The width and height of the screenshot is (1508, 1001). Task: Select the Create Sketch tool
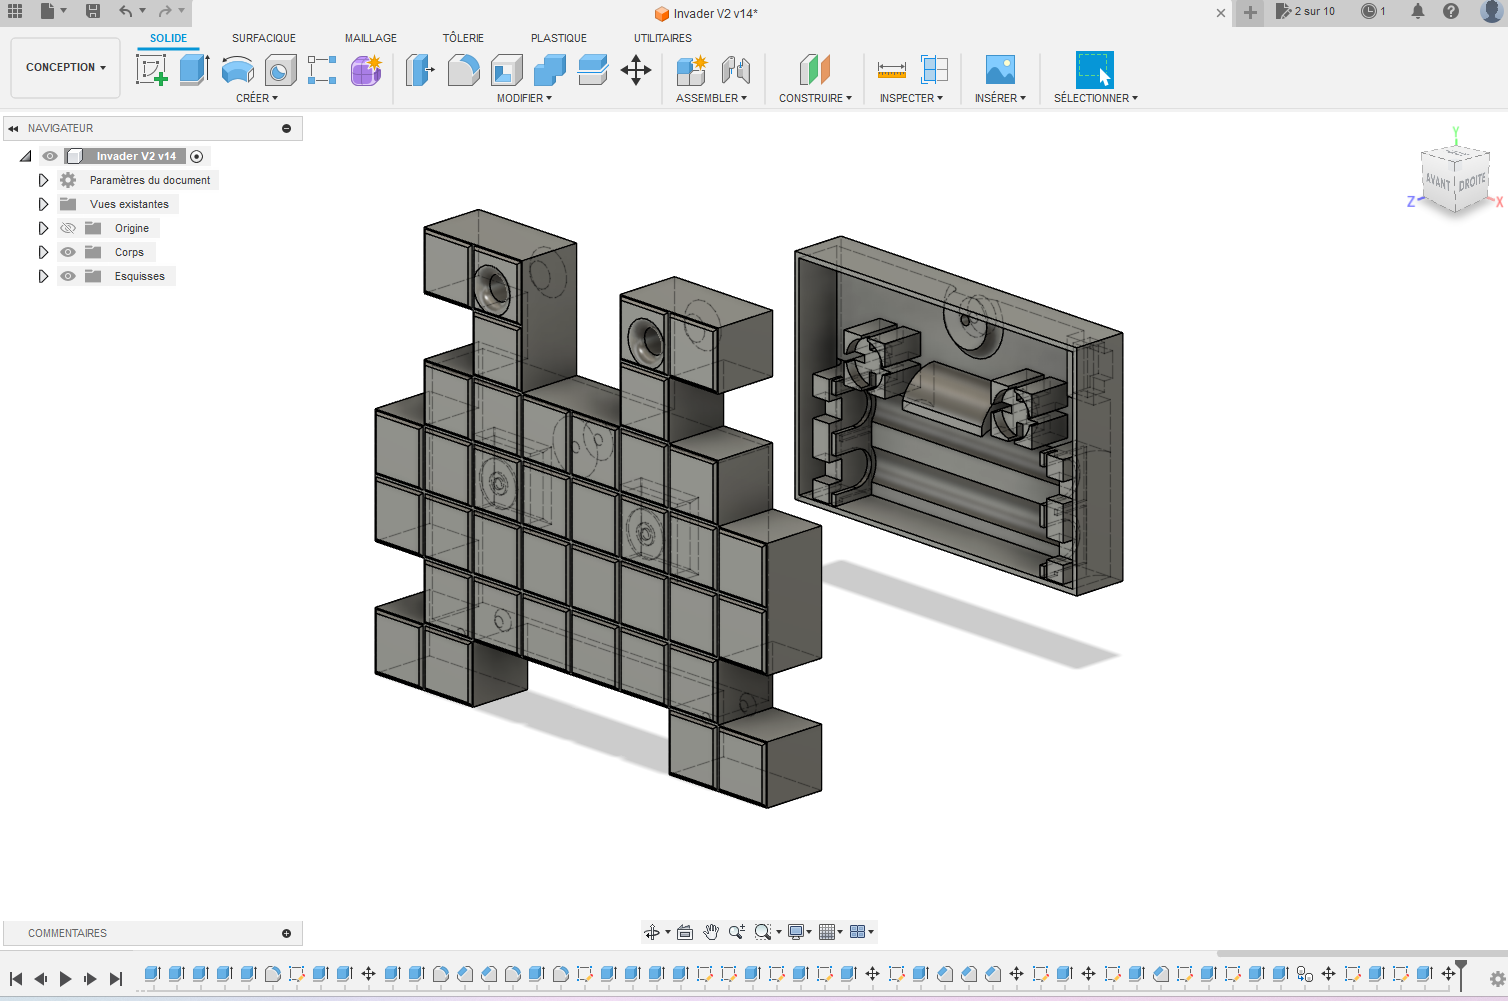pyautogui.click(x=151, y=70)
